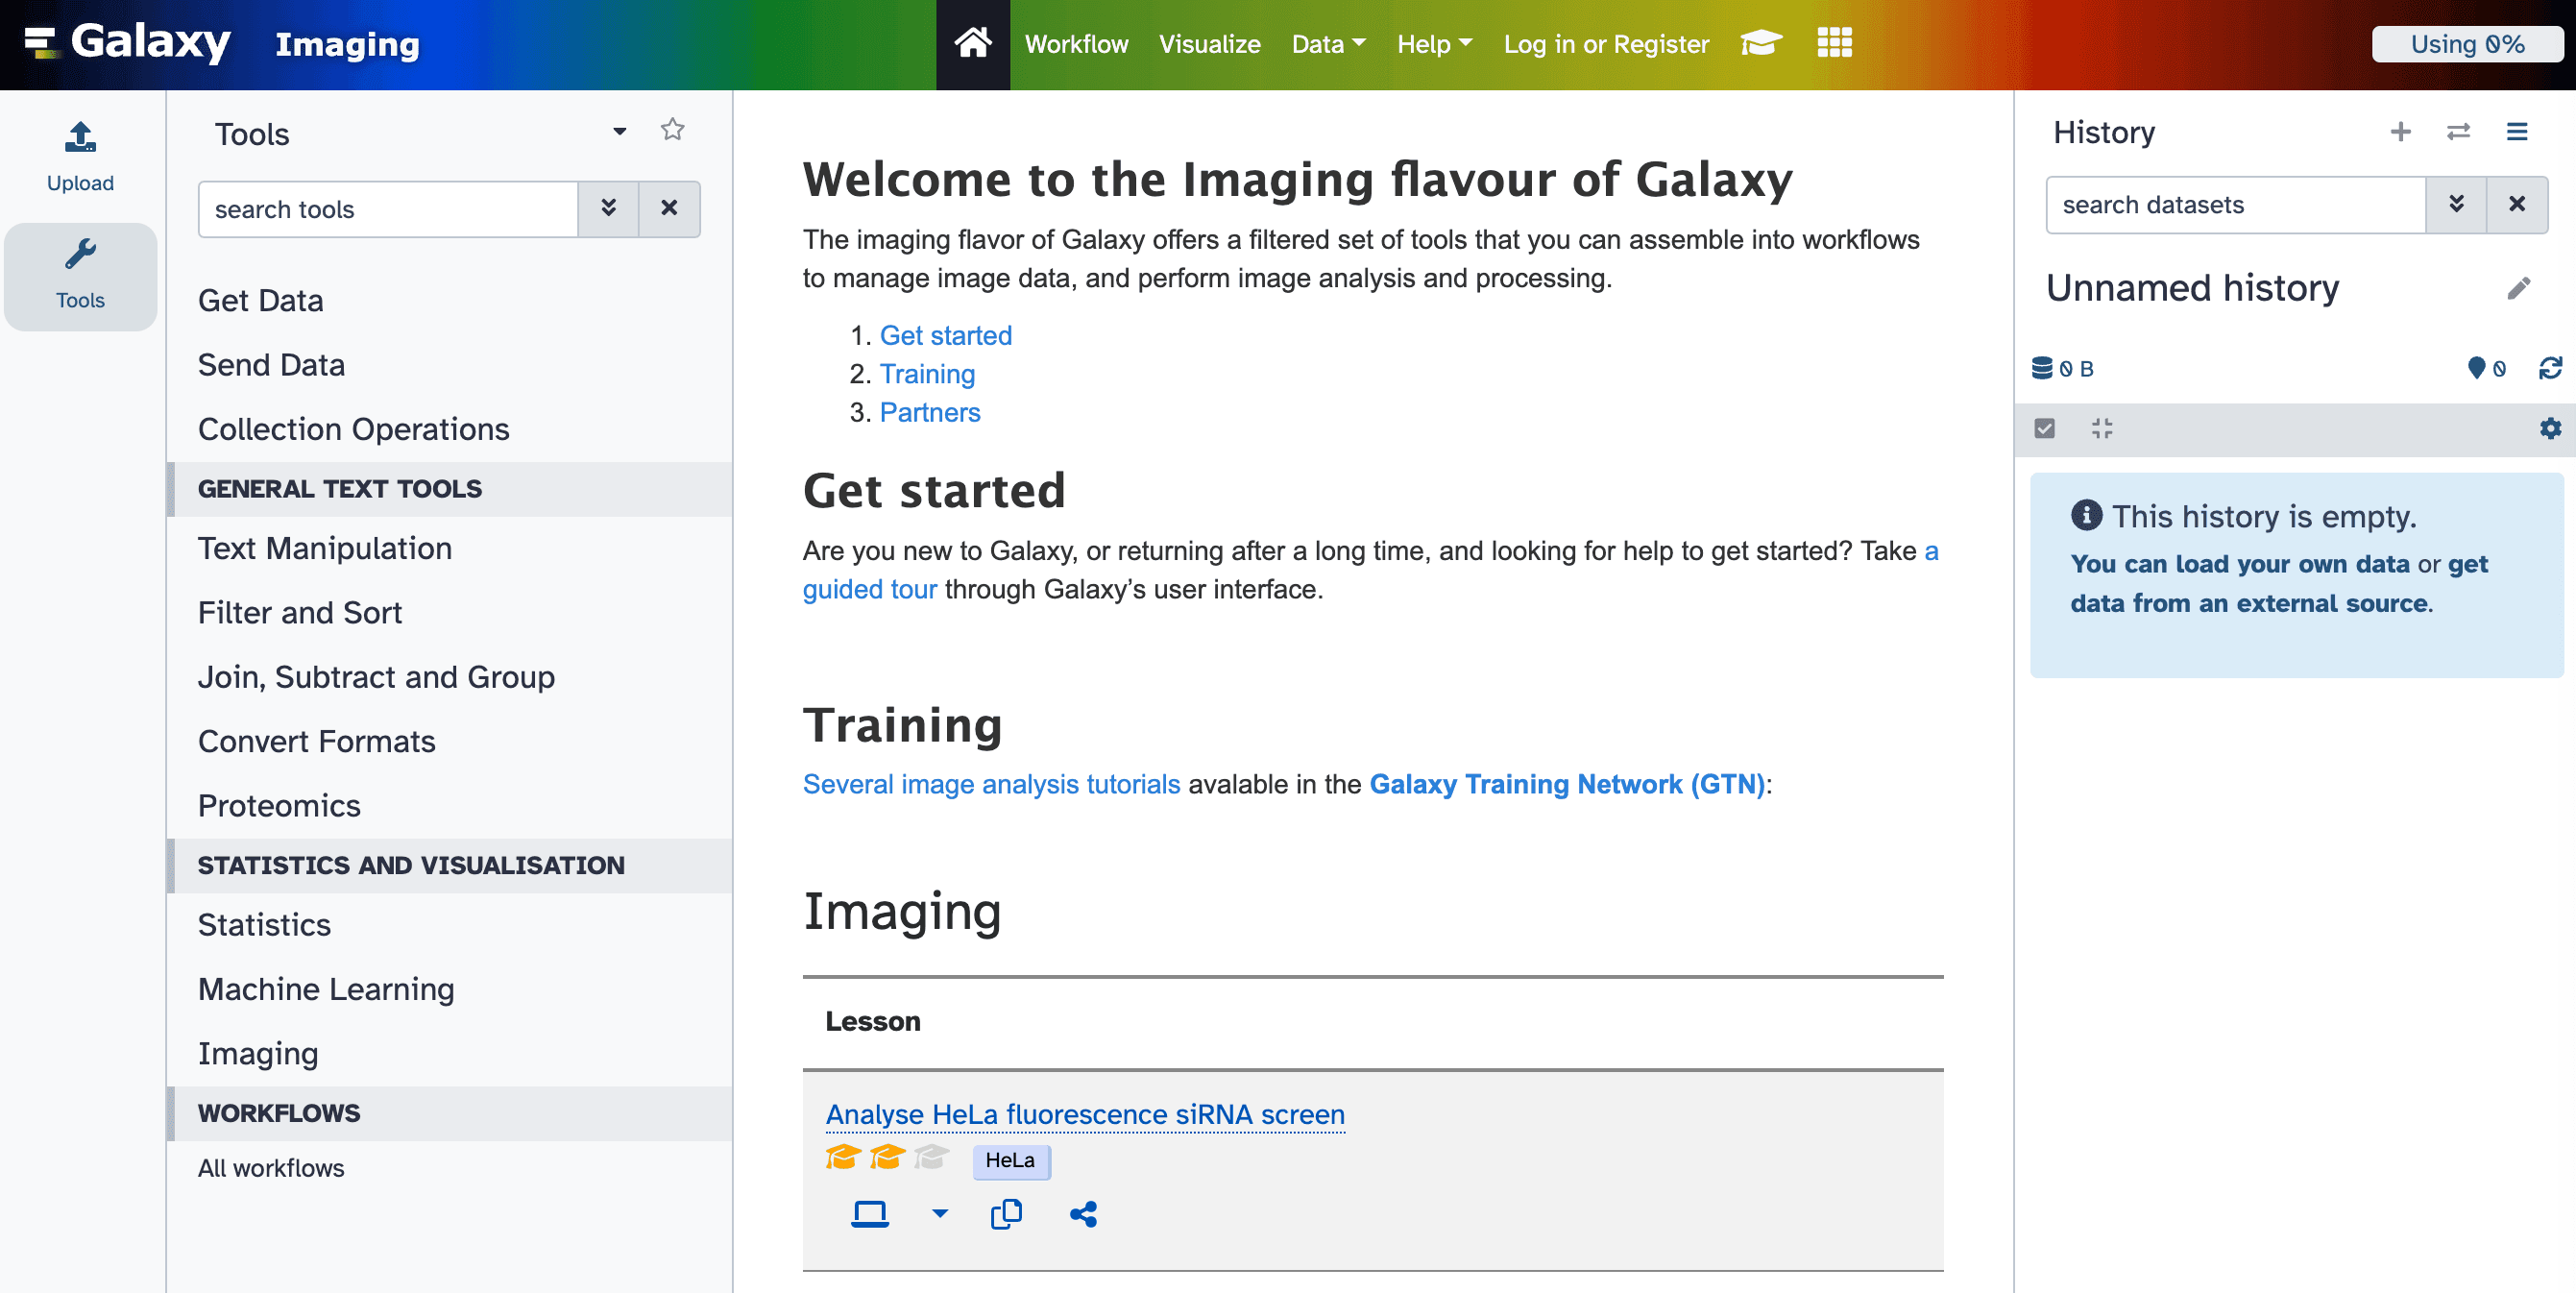Click the Galaxy home icon in navbar

click(x=972, y=44)
